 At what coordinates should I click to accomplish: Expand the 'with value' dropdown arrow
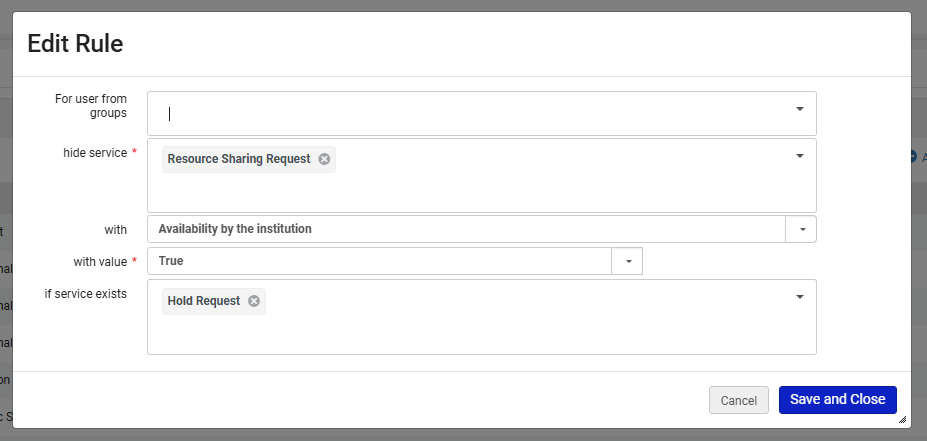tap(628, 261)
